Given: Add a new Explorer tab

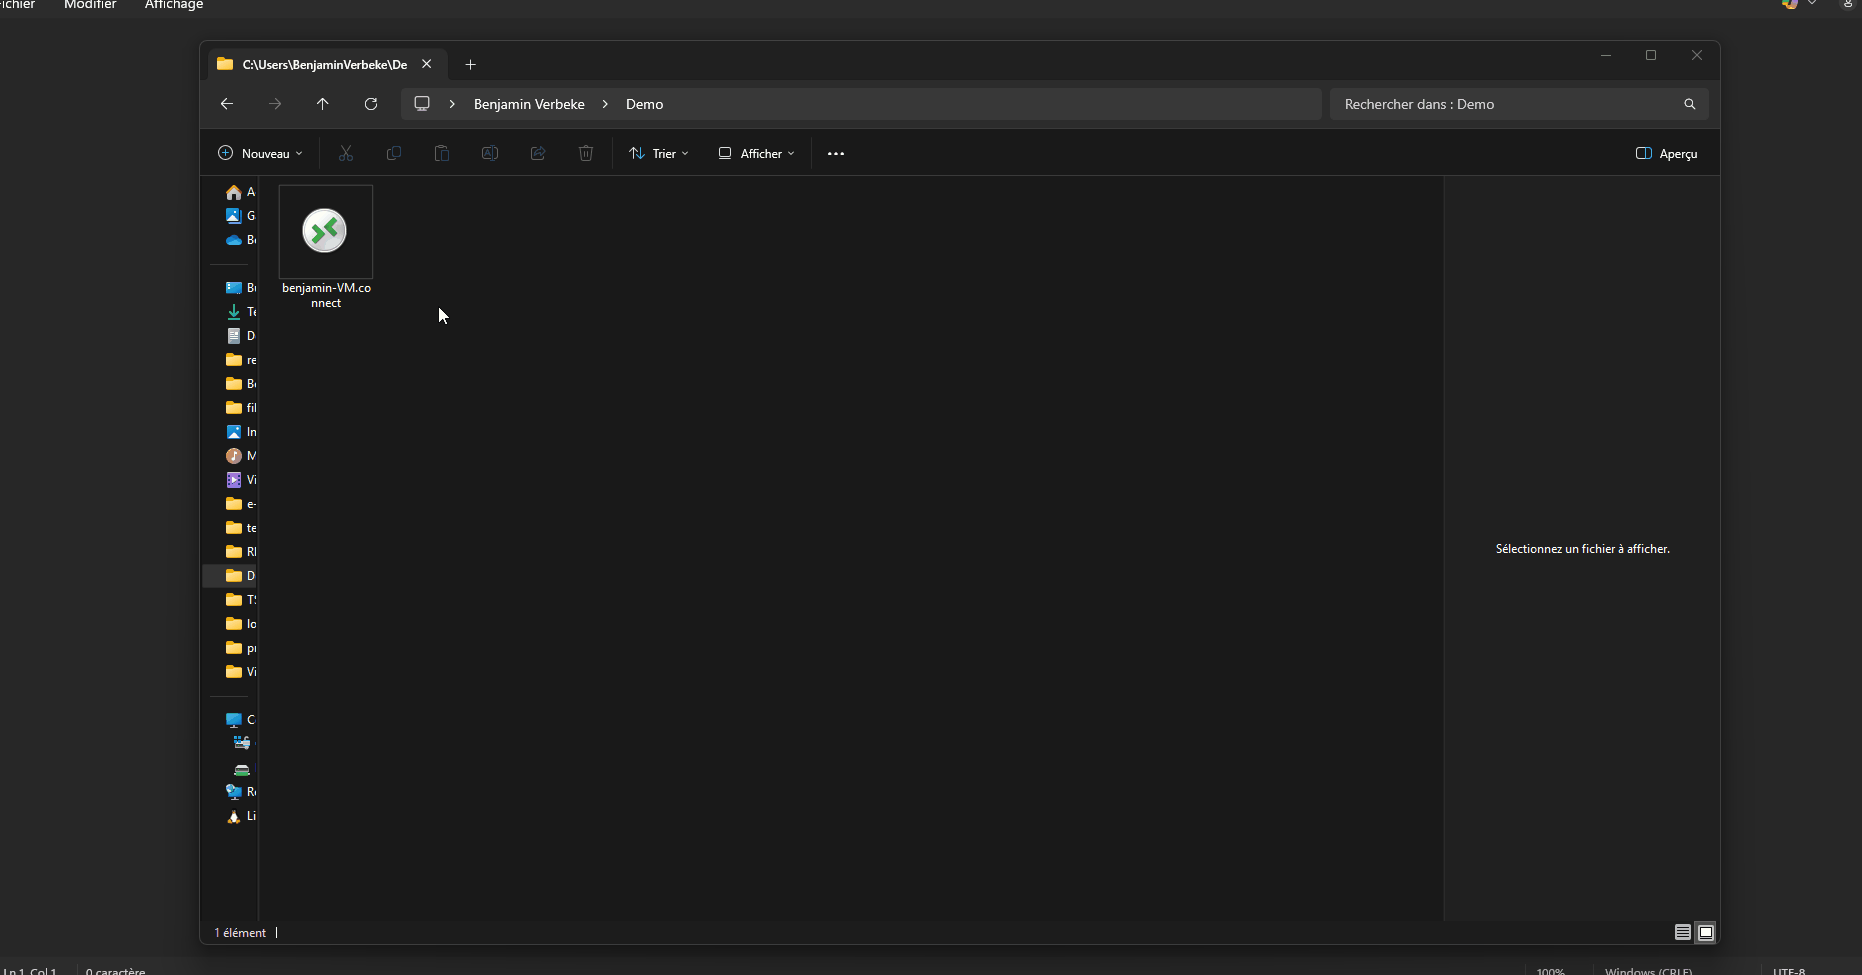Looking at the screenshot, I should click(470, 65).
